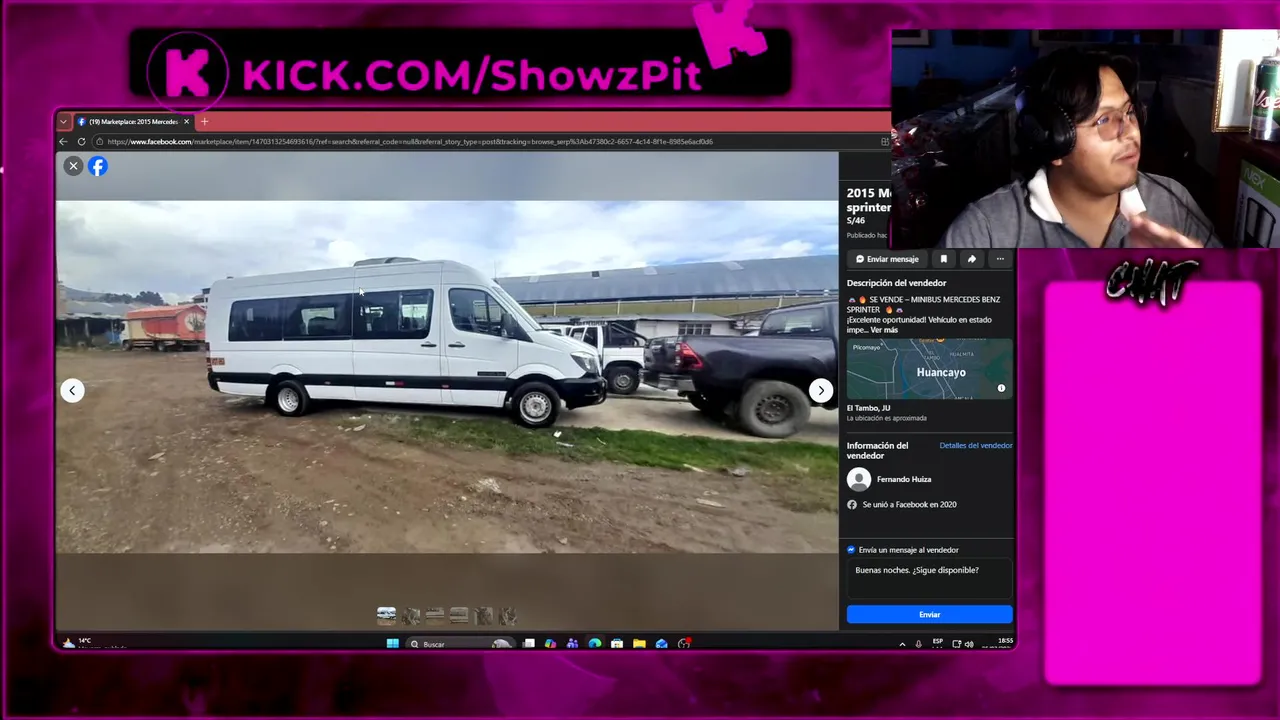
Task: Select the fifth photo thumbnail
Action: 483,615
